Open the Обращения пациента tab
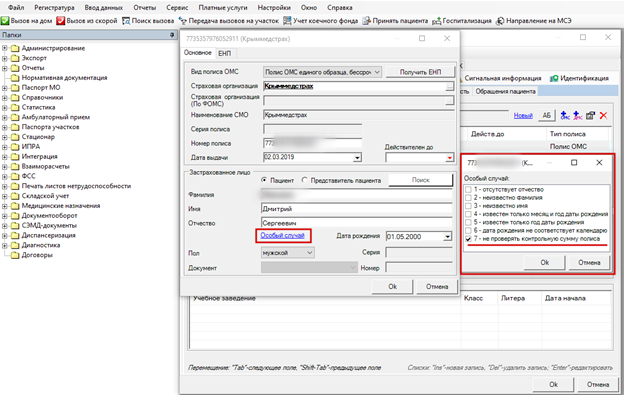 [x=505, y=91]
